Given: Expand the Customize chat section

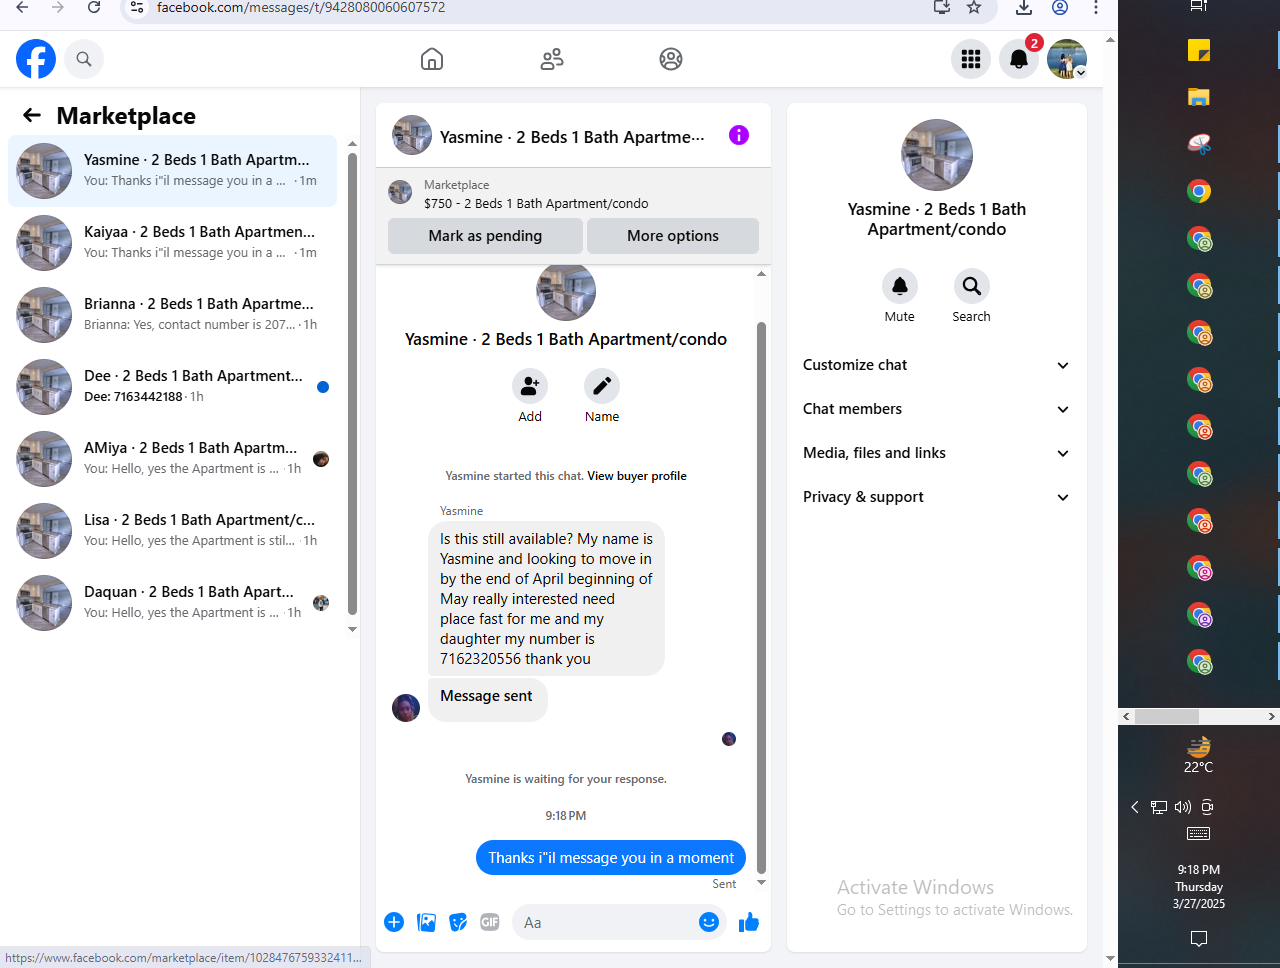Looking at the screenshot, I should (936, 365).
